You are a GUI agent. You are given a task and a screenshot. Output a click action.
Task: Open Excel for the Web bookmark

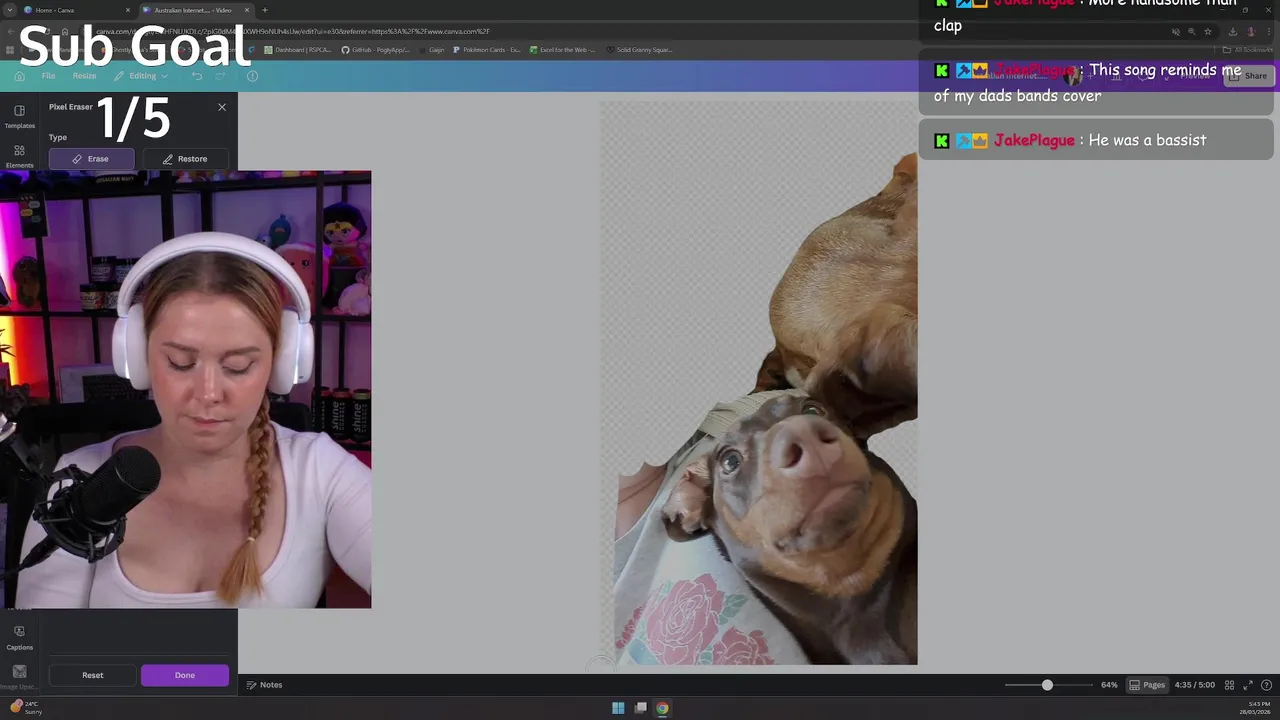562,50
